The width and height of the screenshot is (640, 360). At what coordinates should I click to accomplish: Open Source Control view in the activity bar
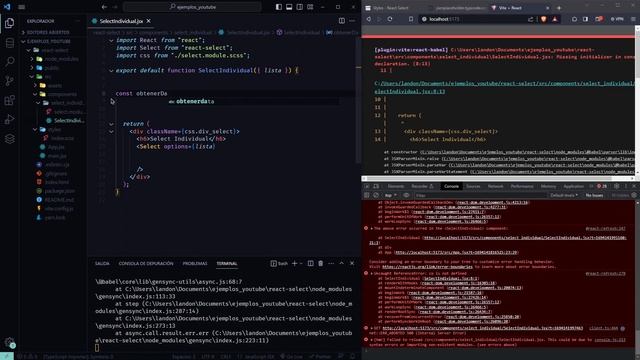pyautogui.click(x=9, y=81)
